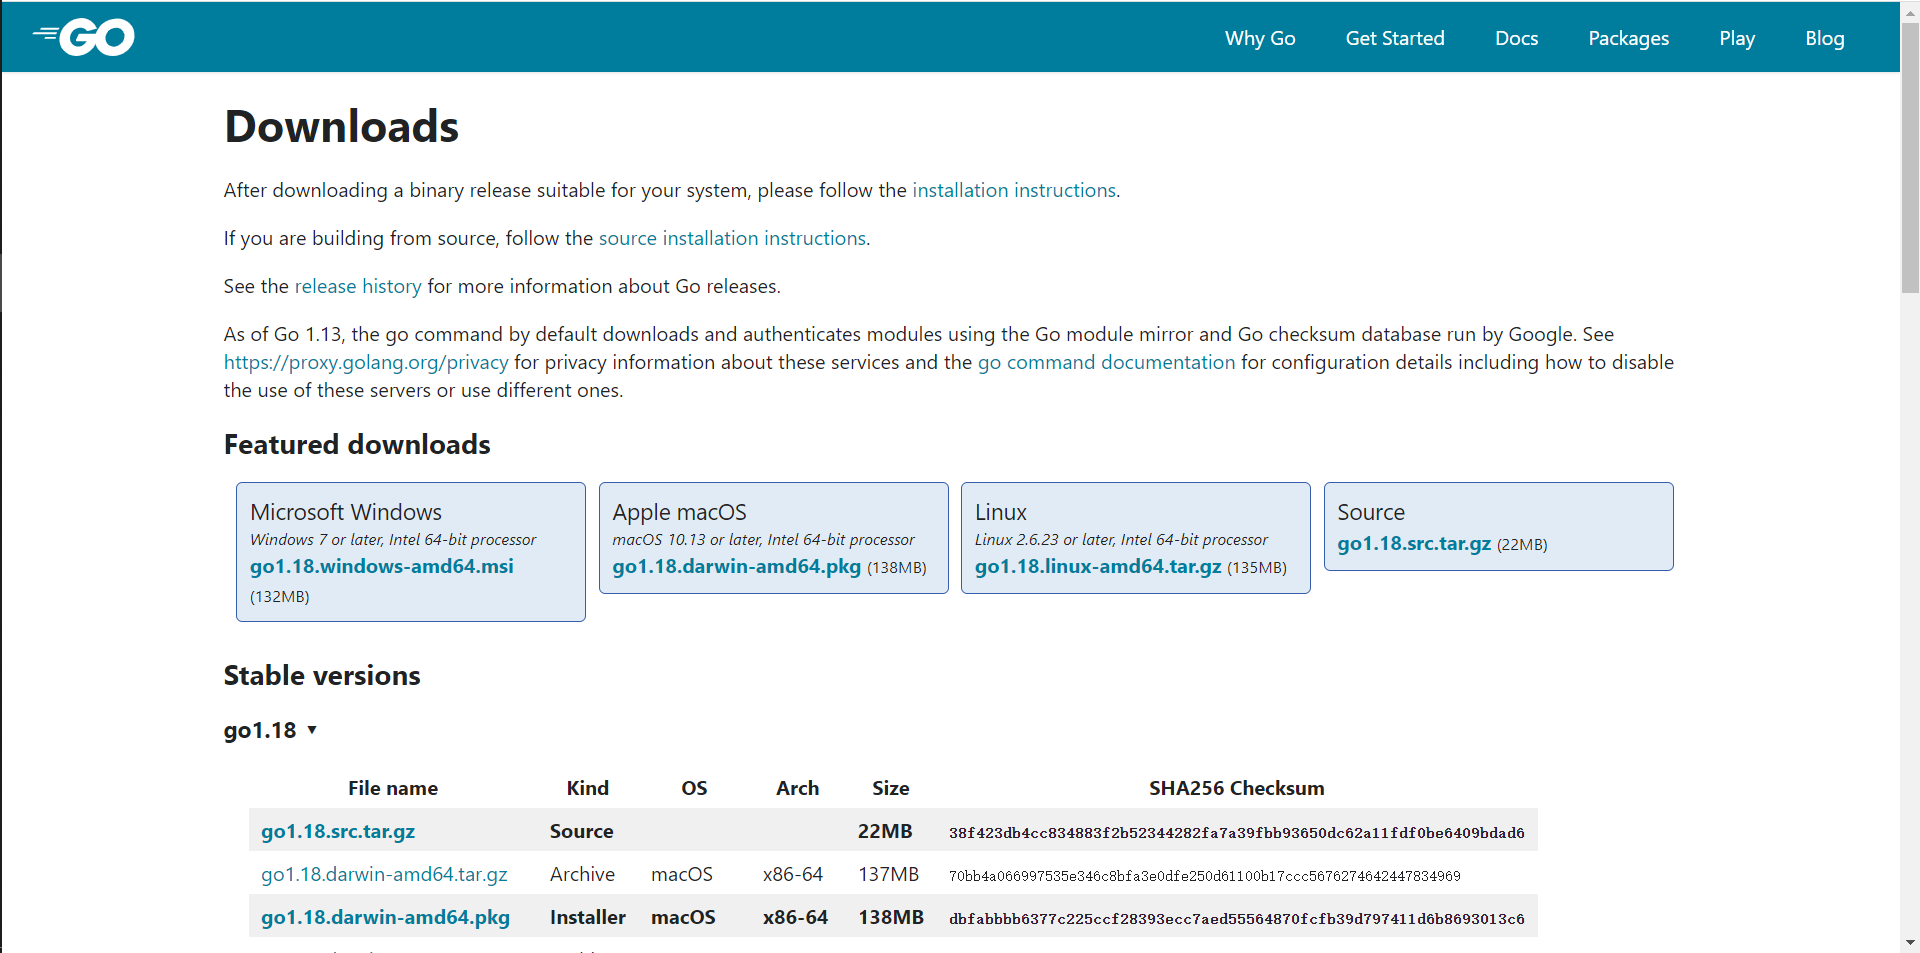Screen dimensions: 1920x953
Task: Click go1.18.darwin-amd64.pkg table row link
Action: tap(385, 917)
